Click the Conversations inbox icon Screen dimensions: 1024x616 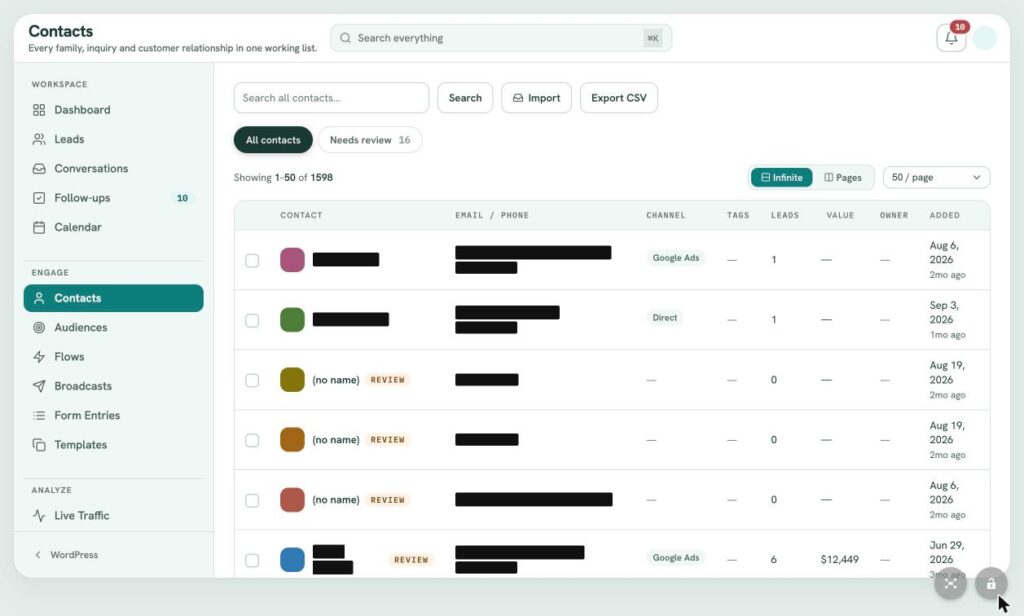point(39,169)
